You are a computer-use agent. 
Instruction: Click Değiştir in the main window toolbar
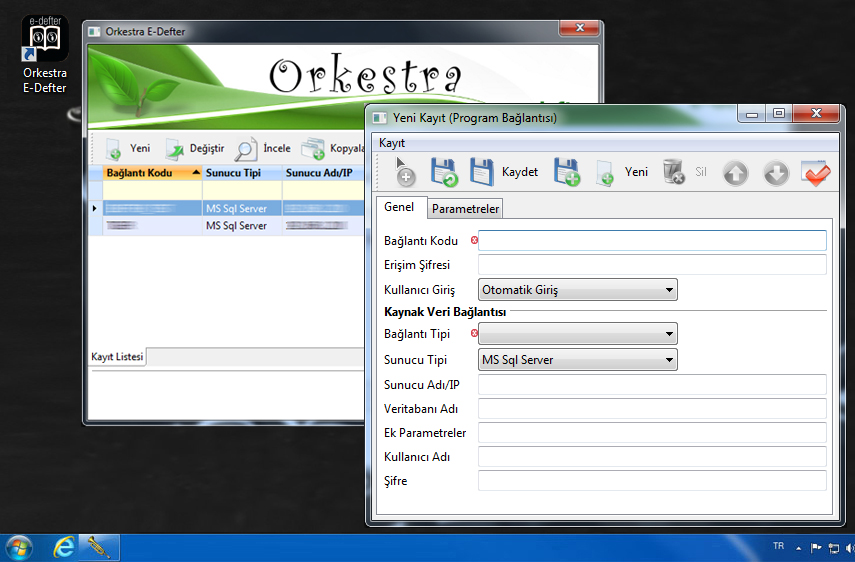coord(195,149)
